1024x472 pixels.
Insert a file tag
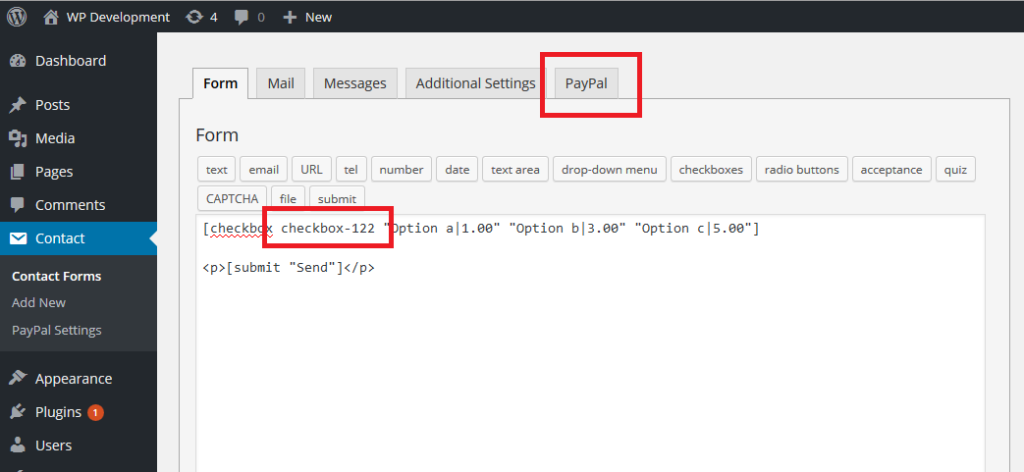point(288,198)
